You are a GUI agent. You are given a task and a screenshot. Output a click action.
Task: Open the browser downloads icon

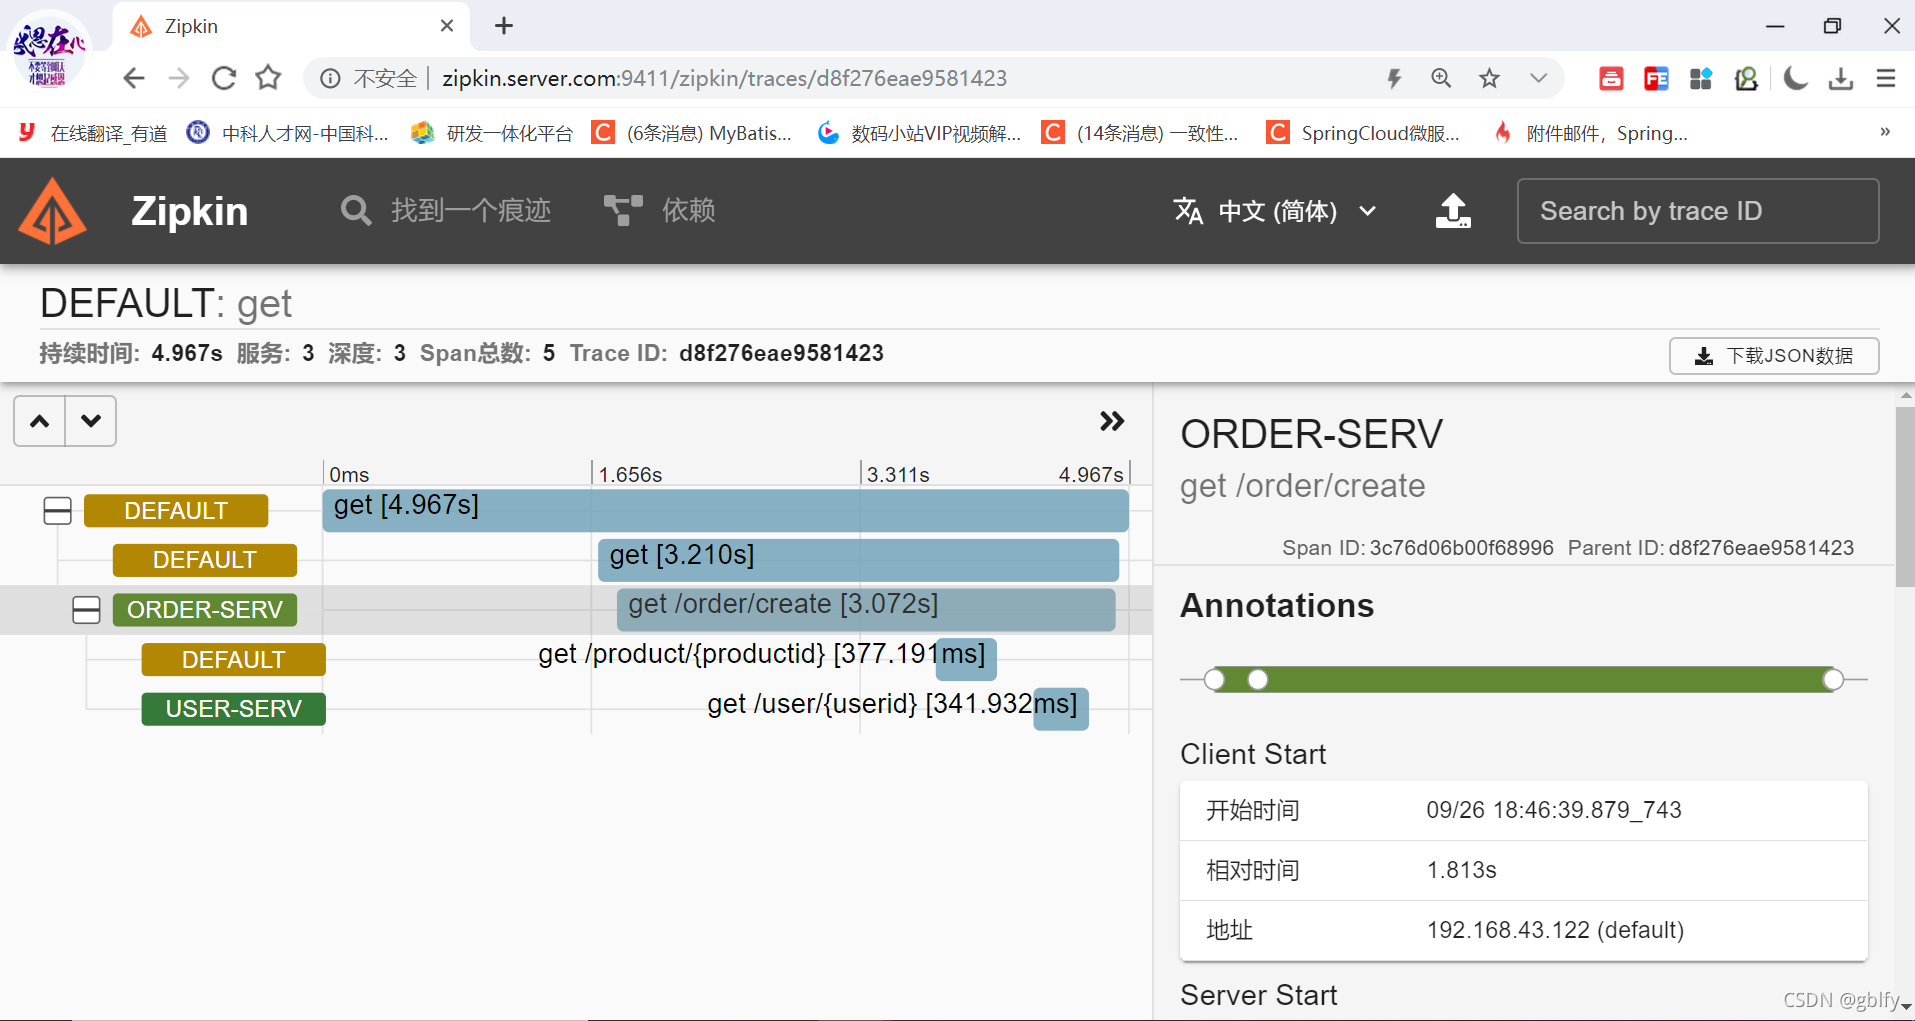[x=1841, y=78]
